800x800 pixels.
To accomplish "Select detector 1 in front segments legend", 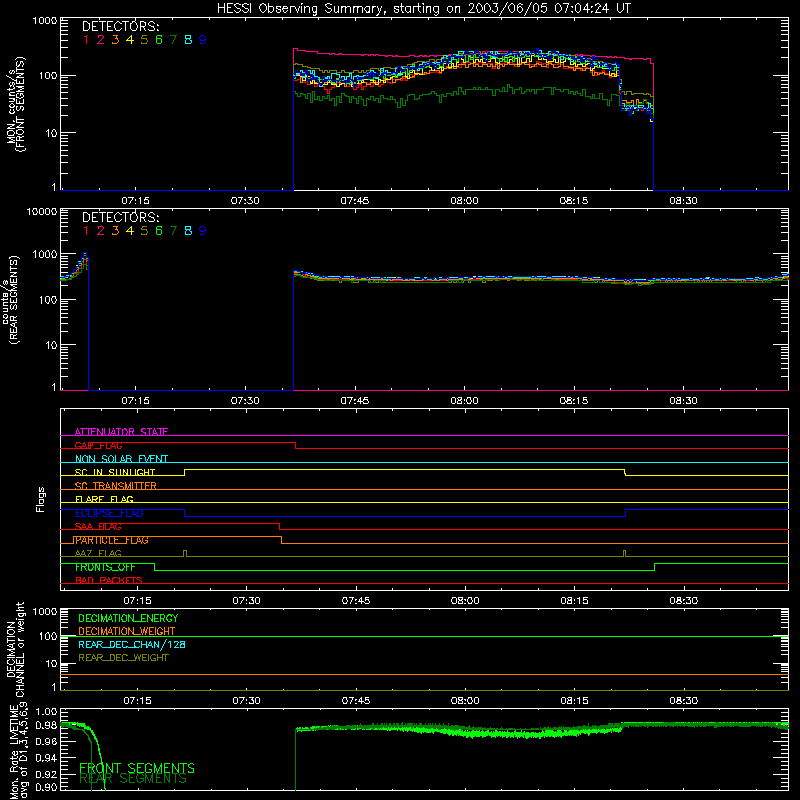I will [x=86, y=40].
